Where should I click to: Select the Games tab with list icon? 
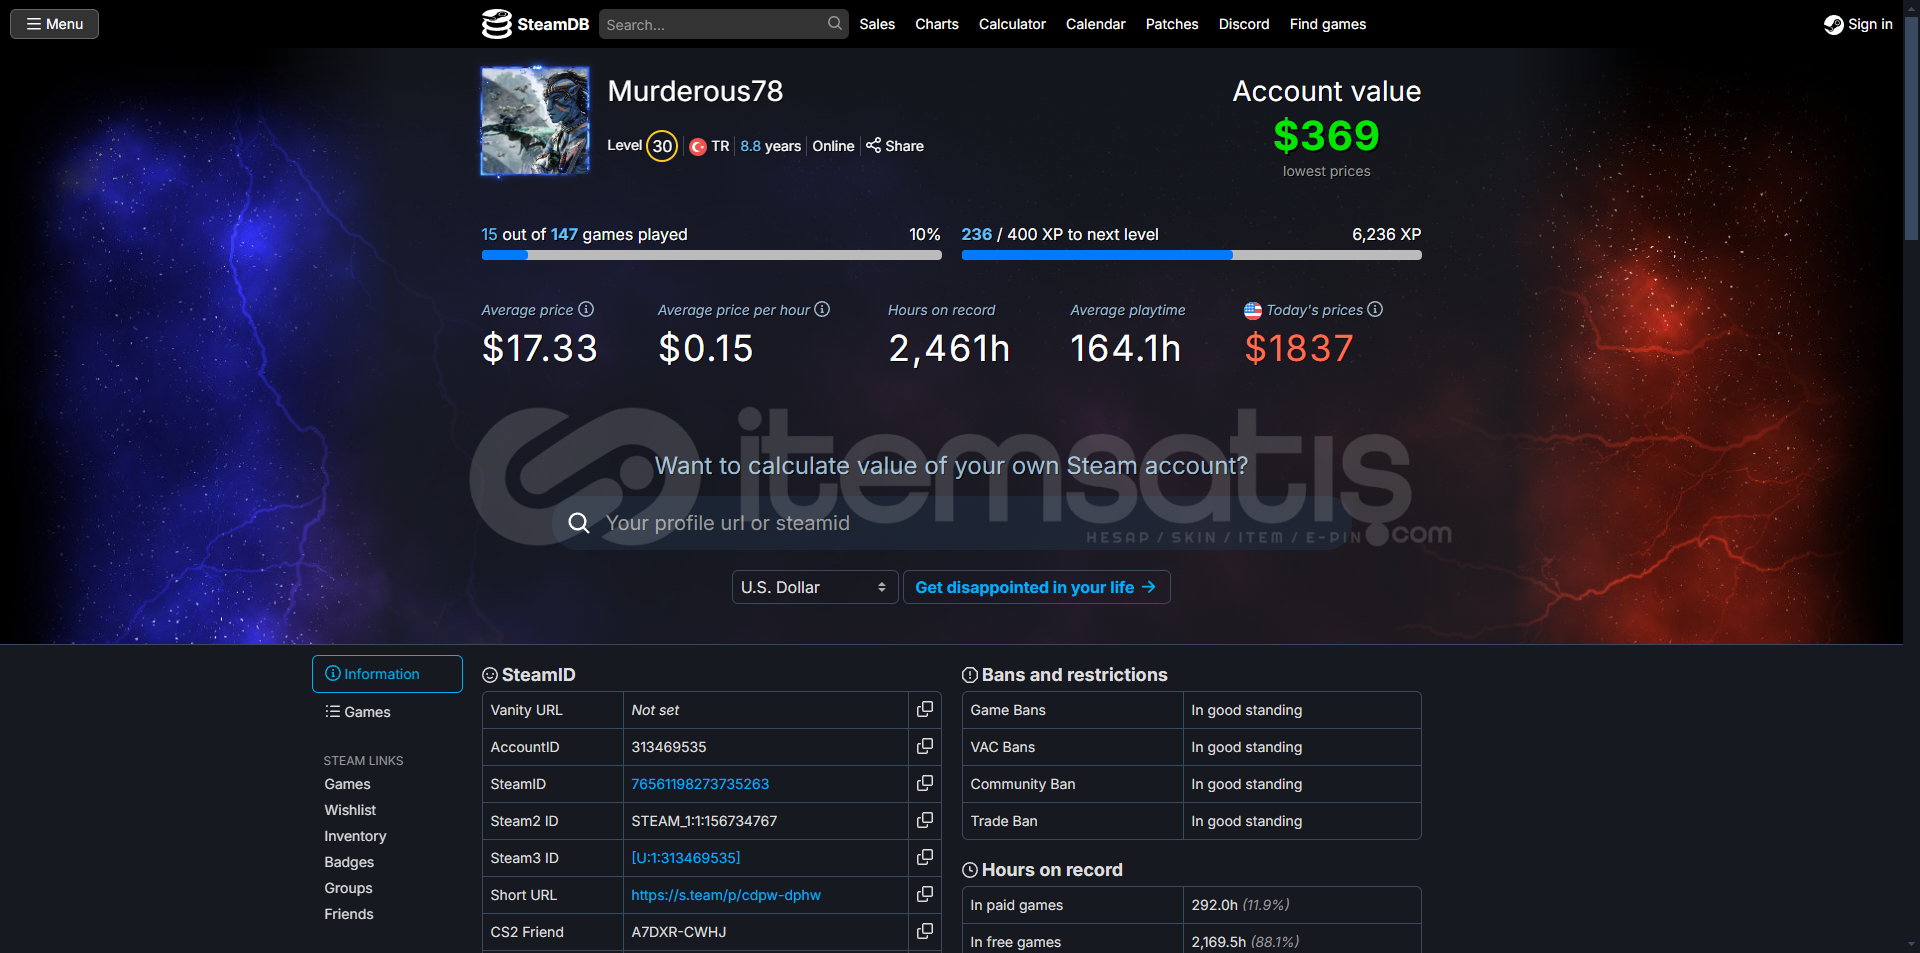tap(387, 712)
